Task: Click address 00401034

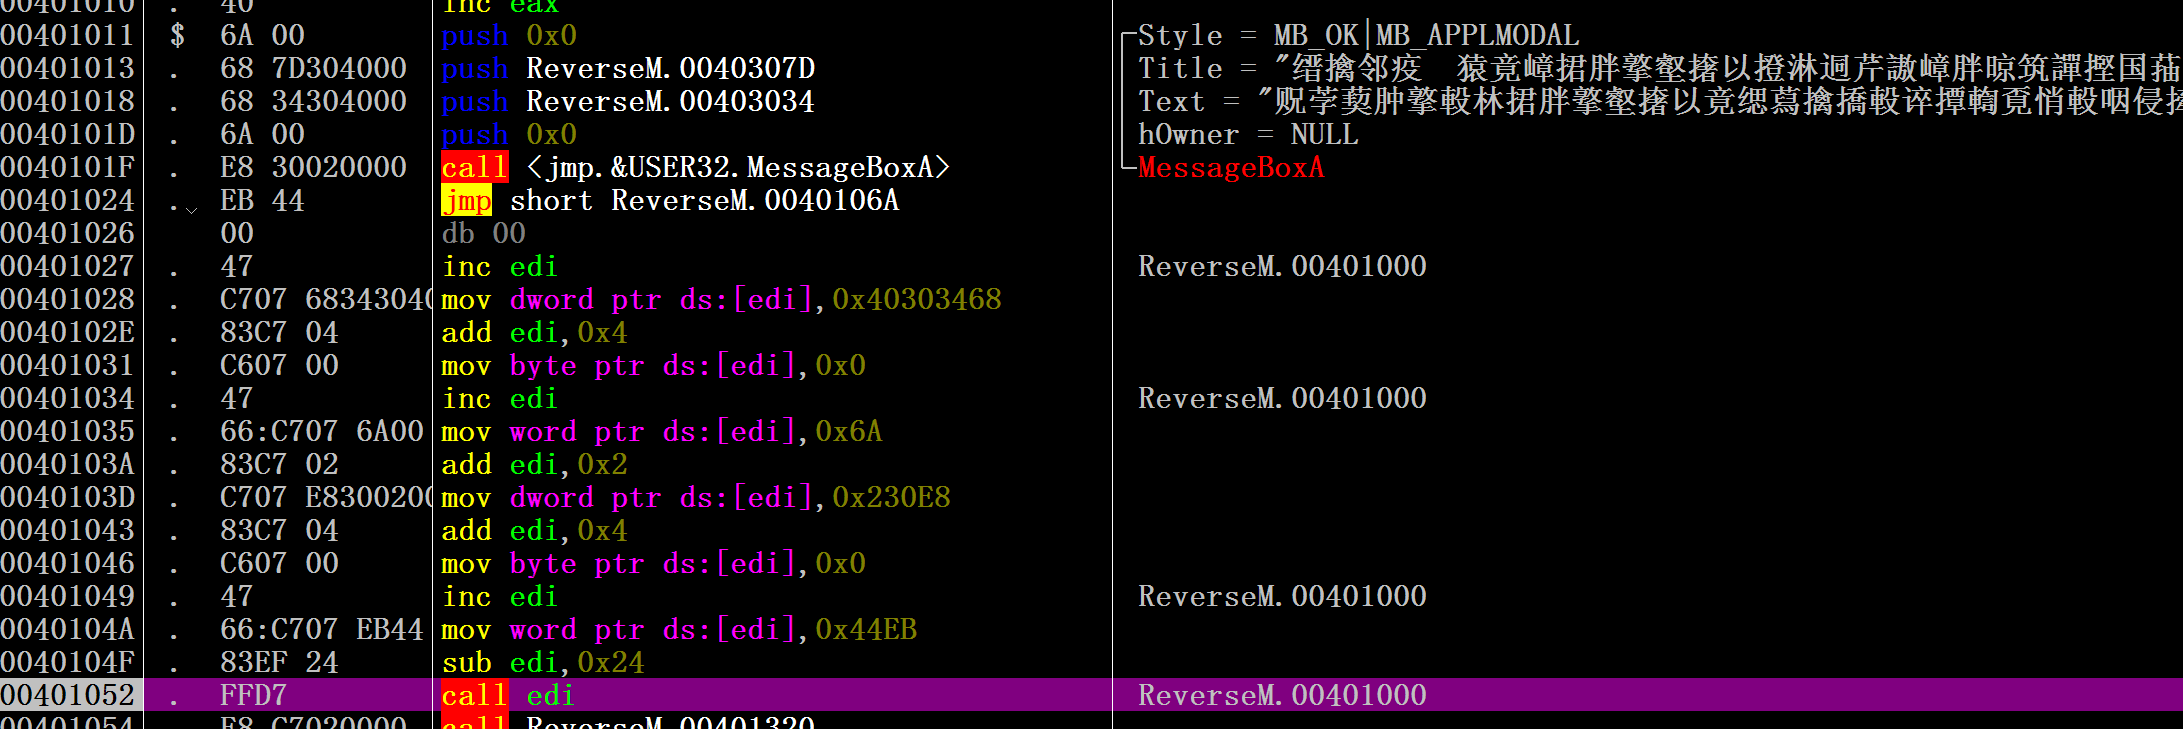Action: pyautogui.click(x=68, y=399)
